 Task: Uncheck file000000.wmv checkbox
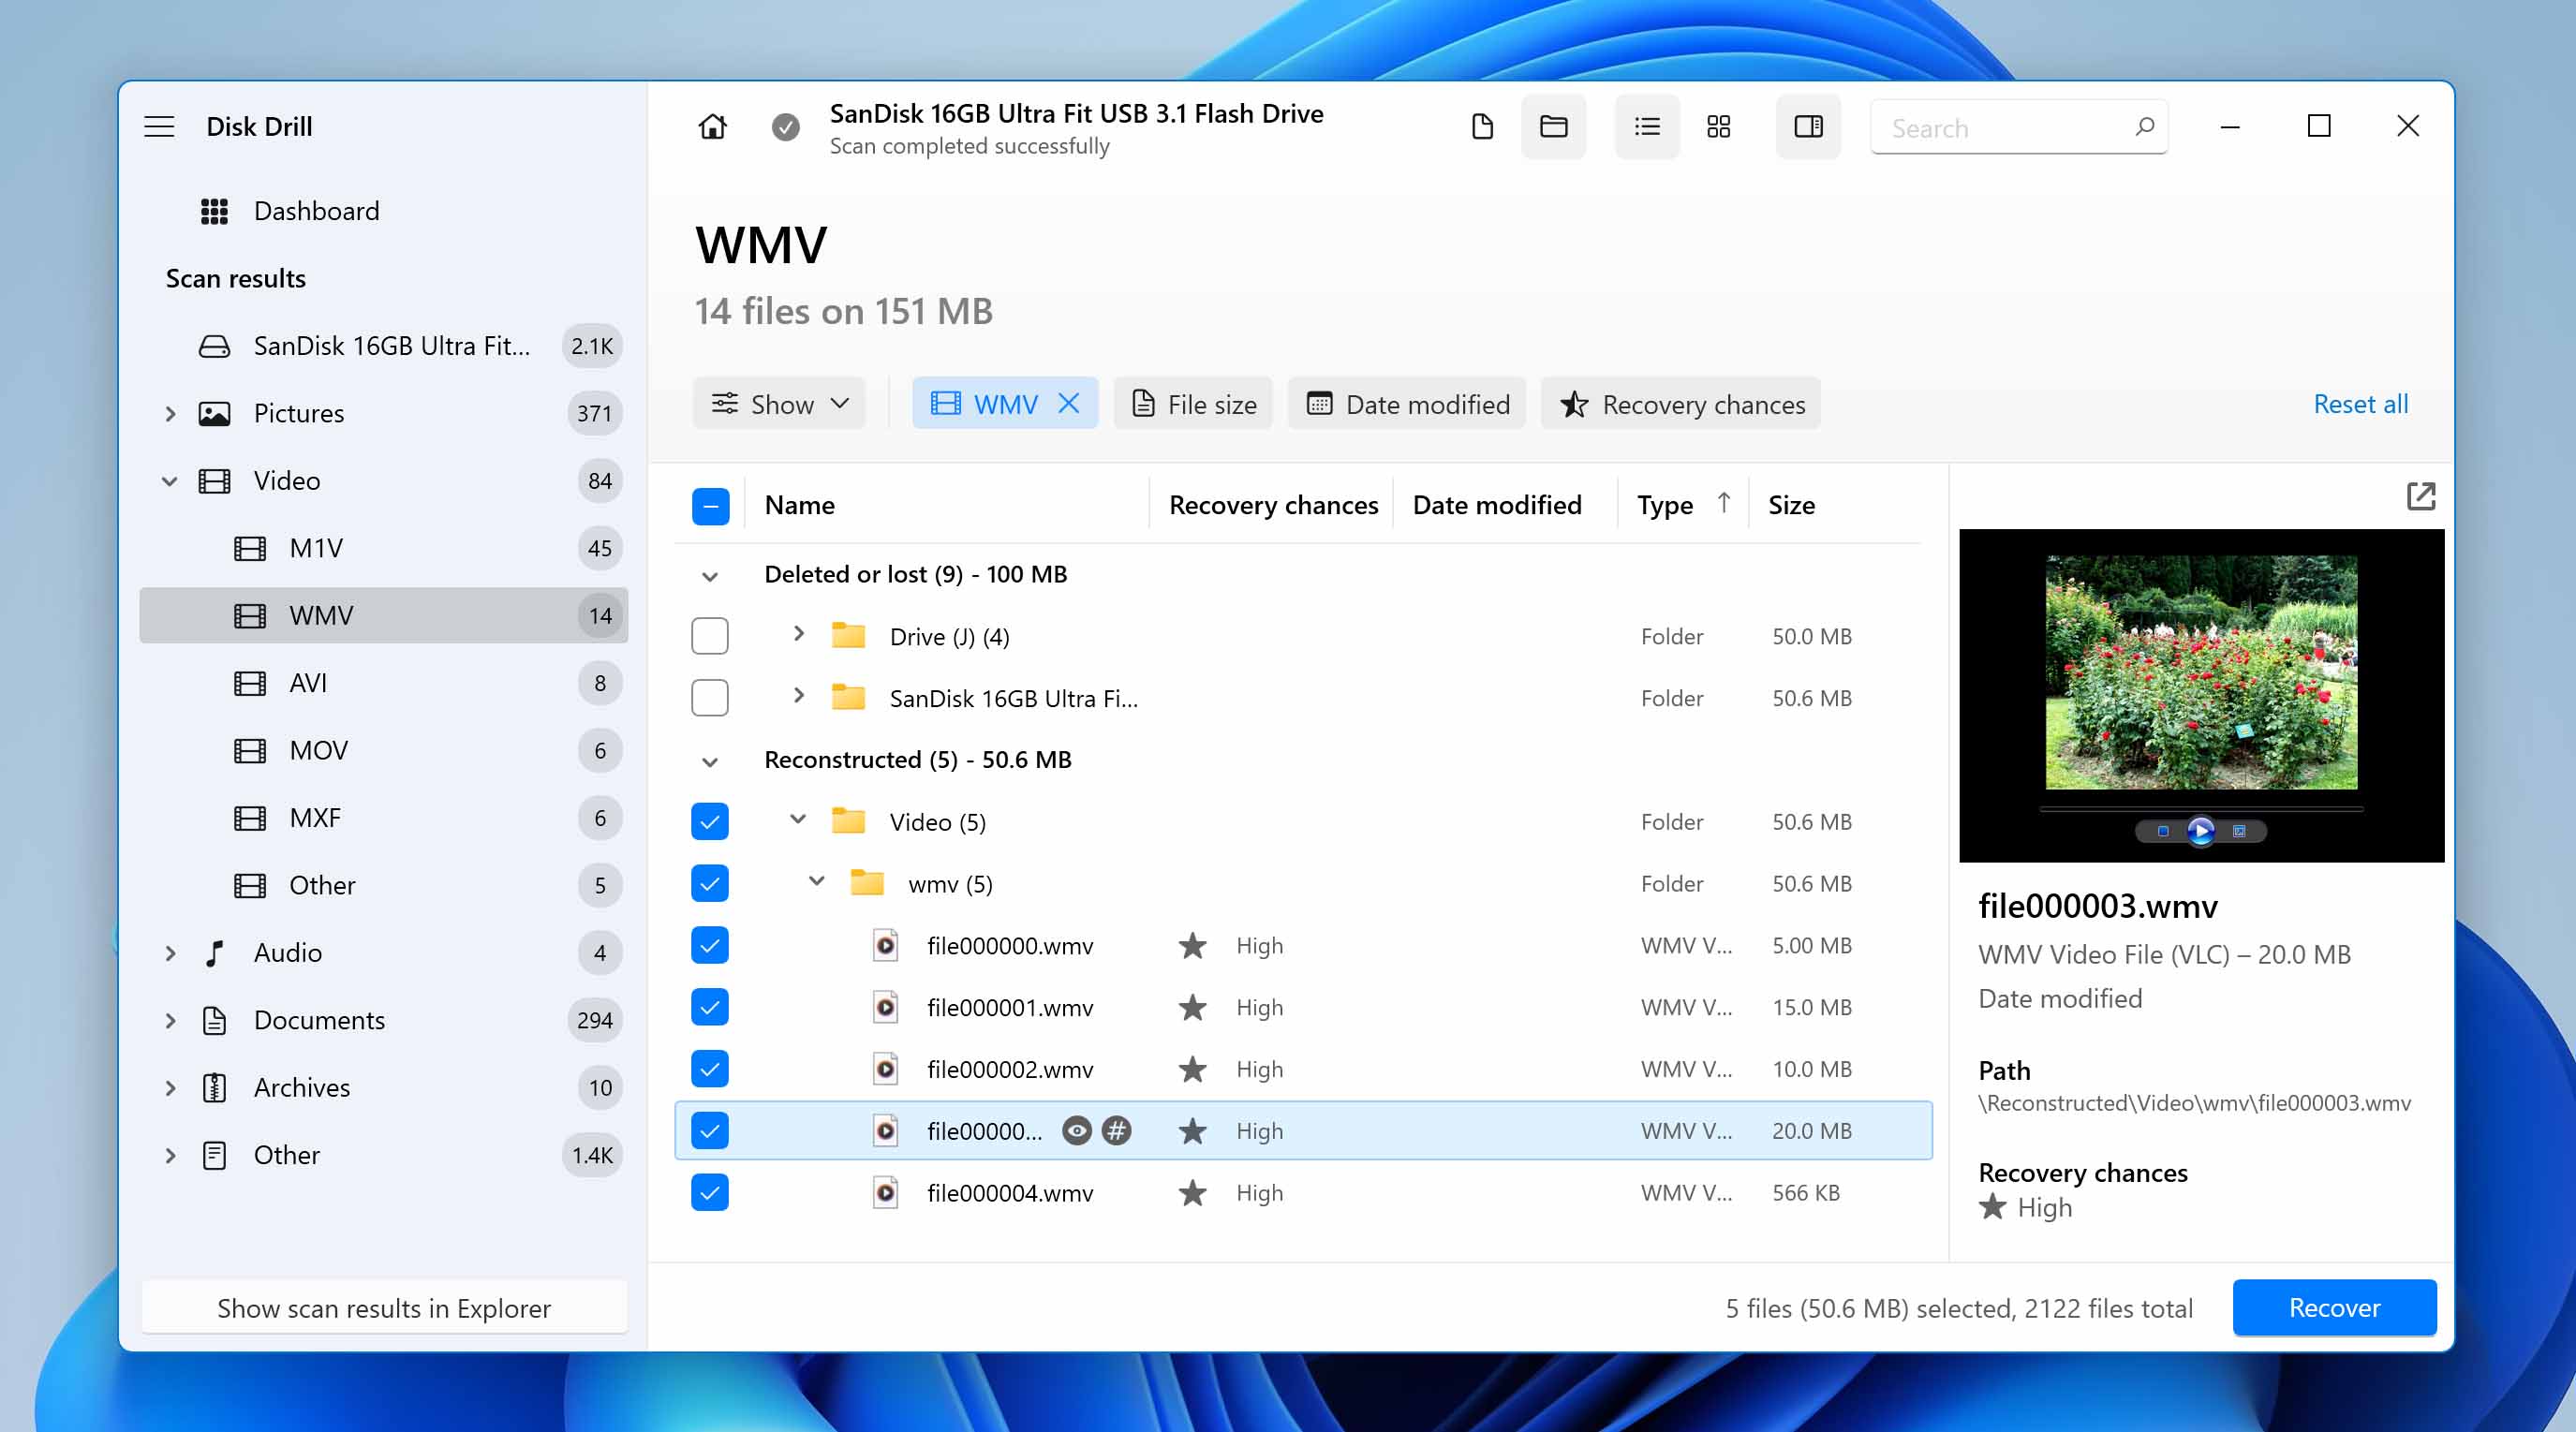coord(710,946)
